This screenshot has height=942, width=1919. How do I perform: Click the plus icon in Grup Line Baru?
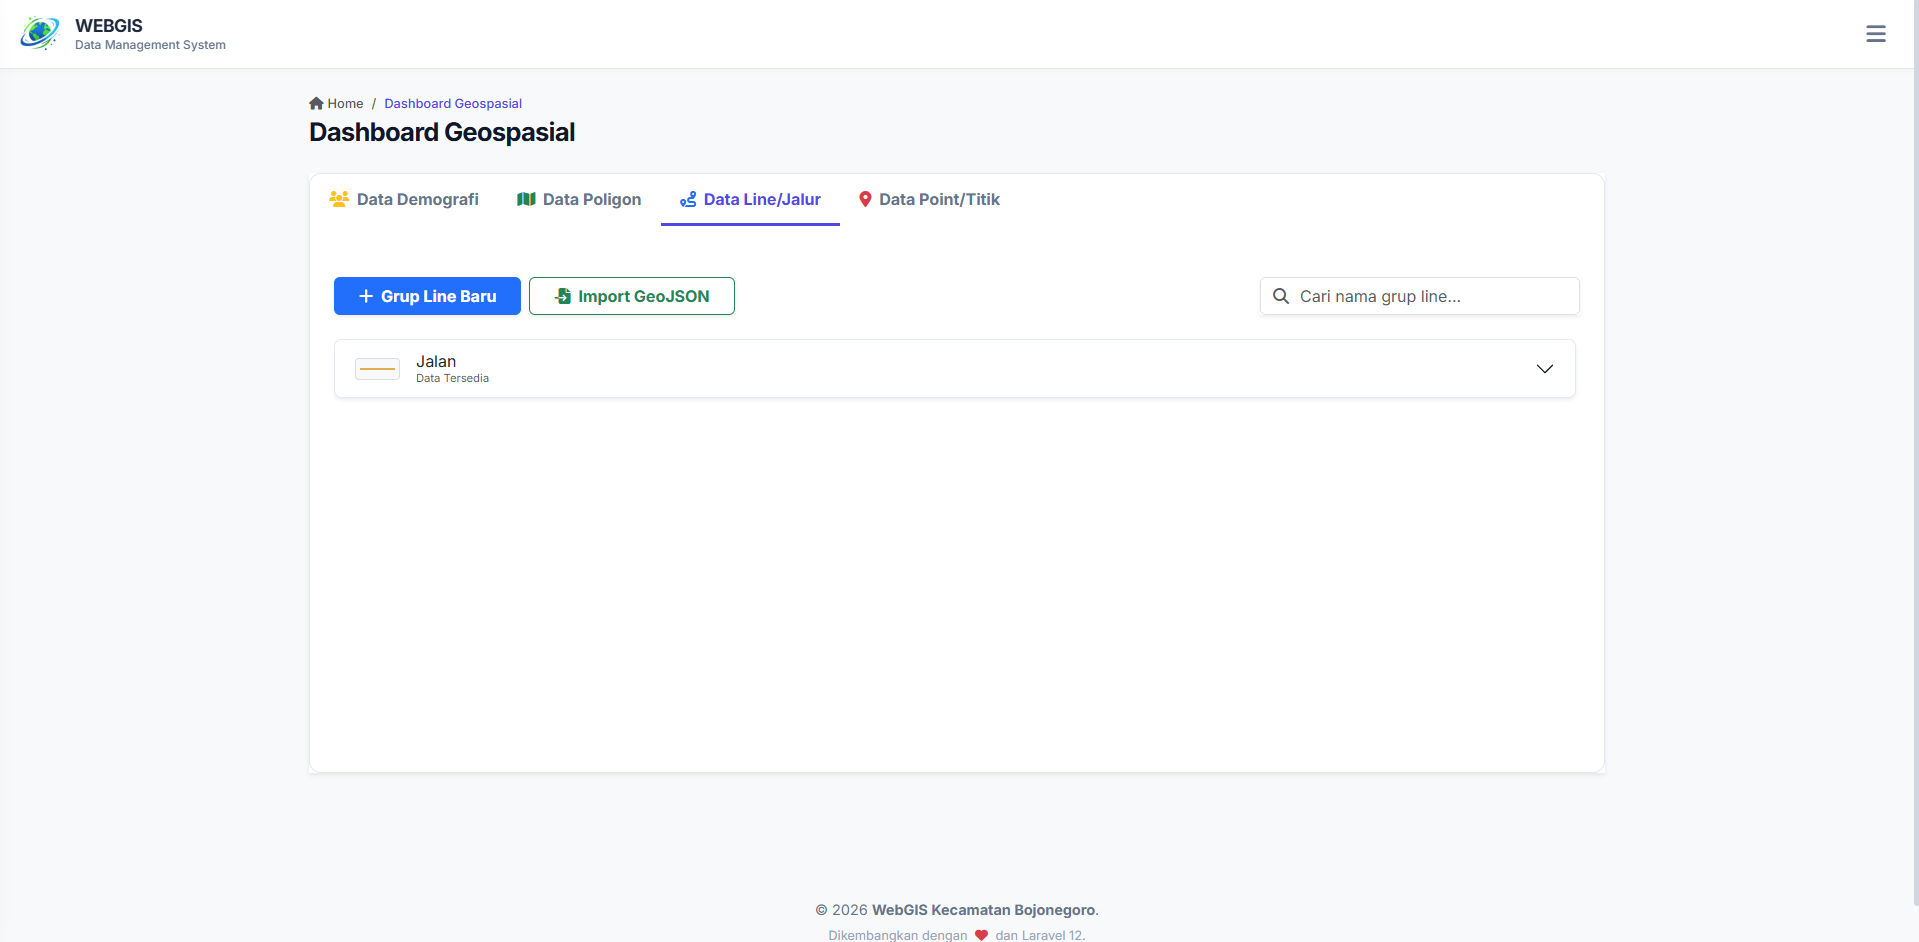coord(366,296)
